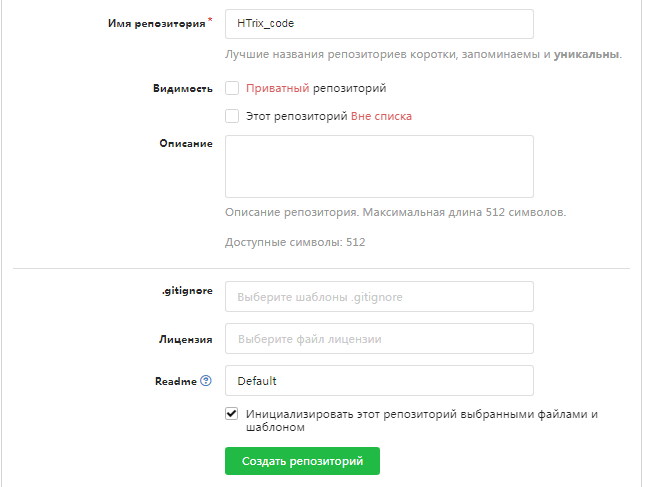The height and width of the screenshot is (487, 645).
Task: Open the .gitignore templates dropdown
Action: (x=379, y=297)
